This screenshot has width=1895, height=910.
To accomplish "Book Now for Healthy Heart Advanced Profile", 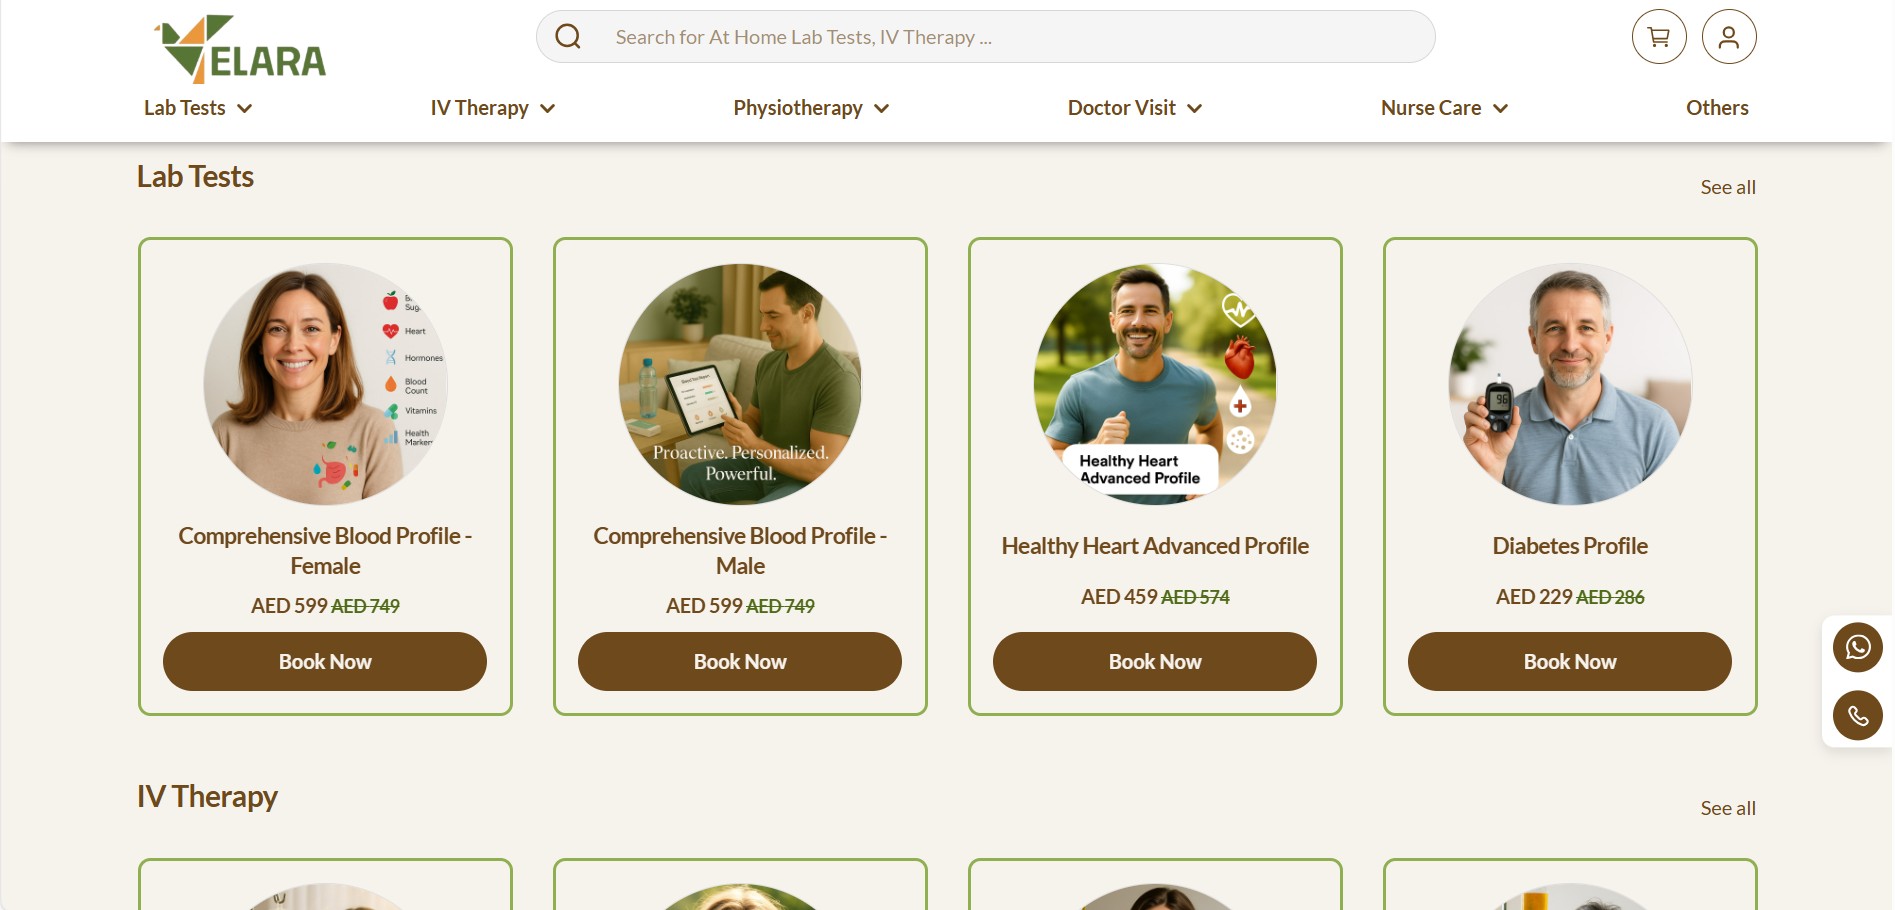I will click(x=1155, y=661).
